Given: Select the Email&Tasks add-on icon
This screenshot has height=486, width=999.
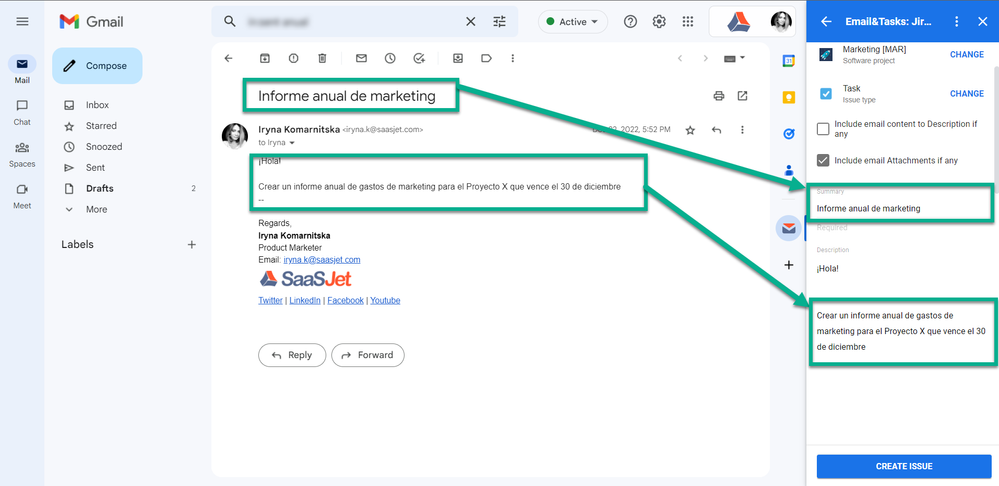Looking at the screenshot, I should (x=789, y=229).
